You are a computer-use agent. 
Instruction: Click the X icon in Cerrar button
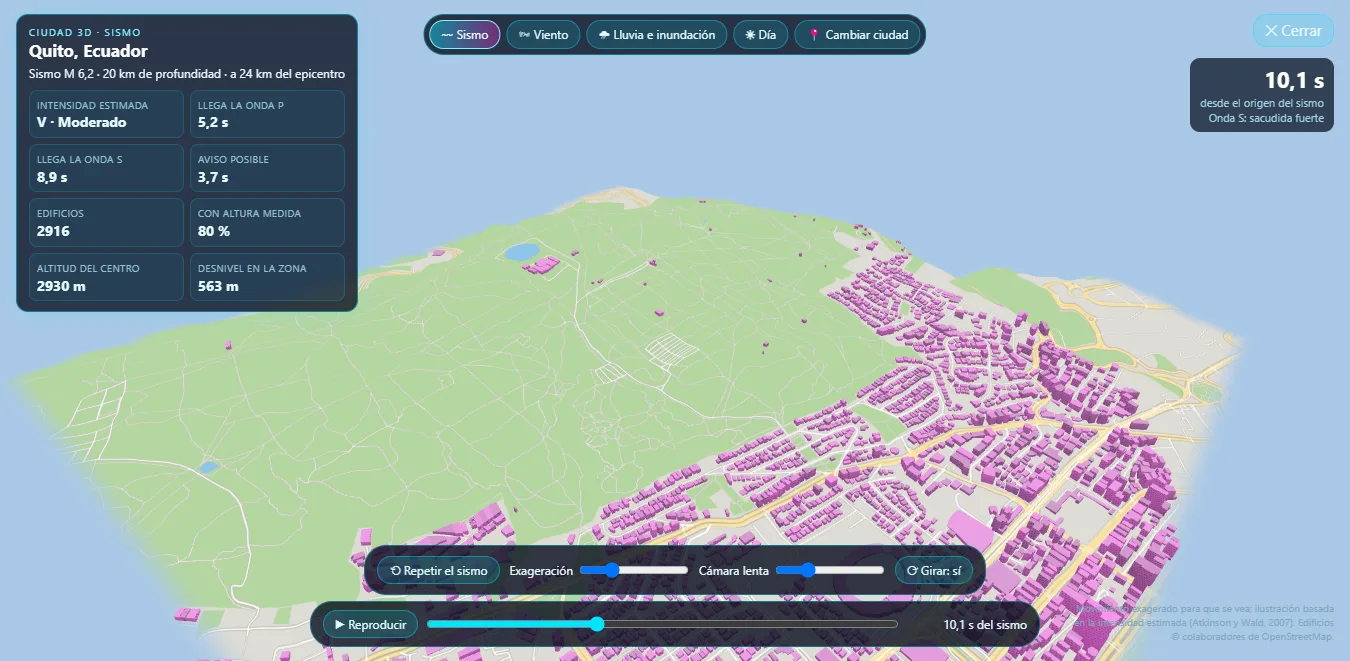[1271, 31]
